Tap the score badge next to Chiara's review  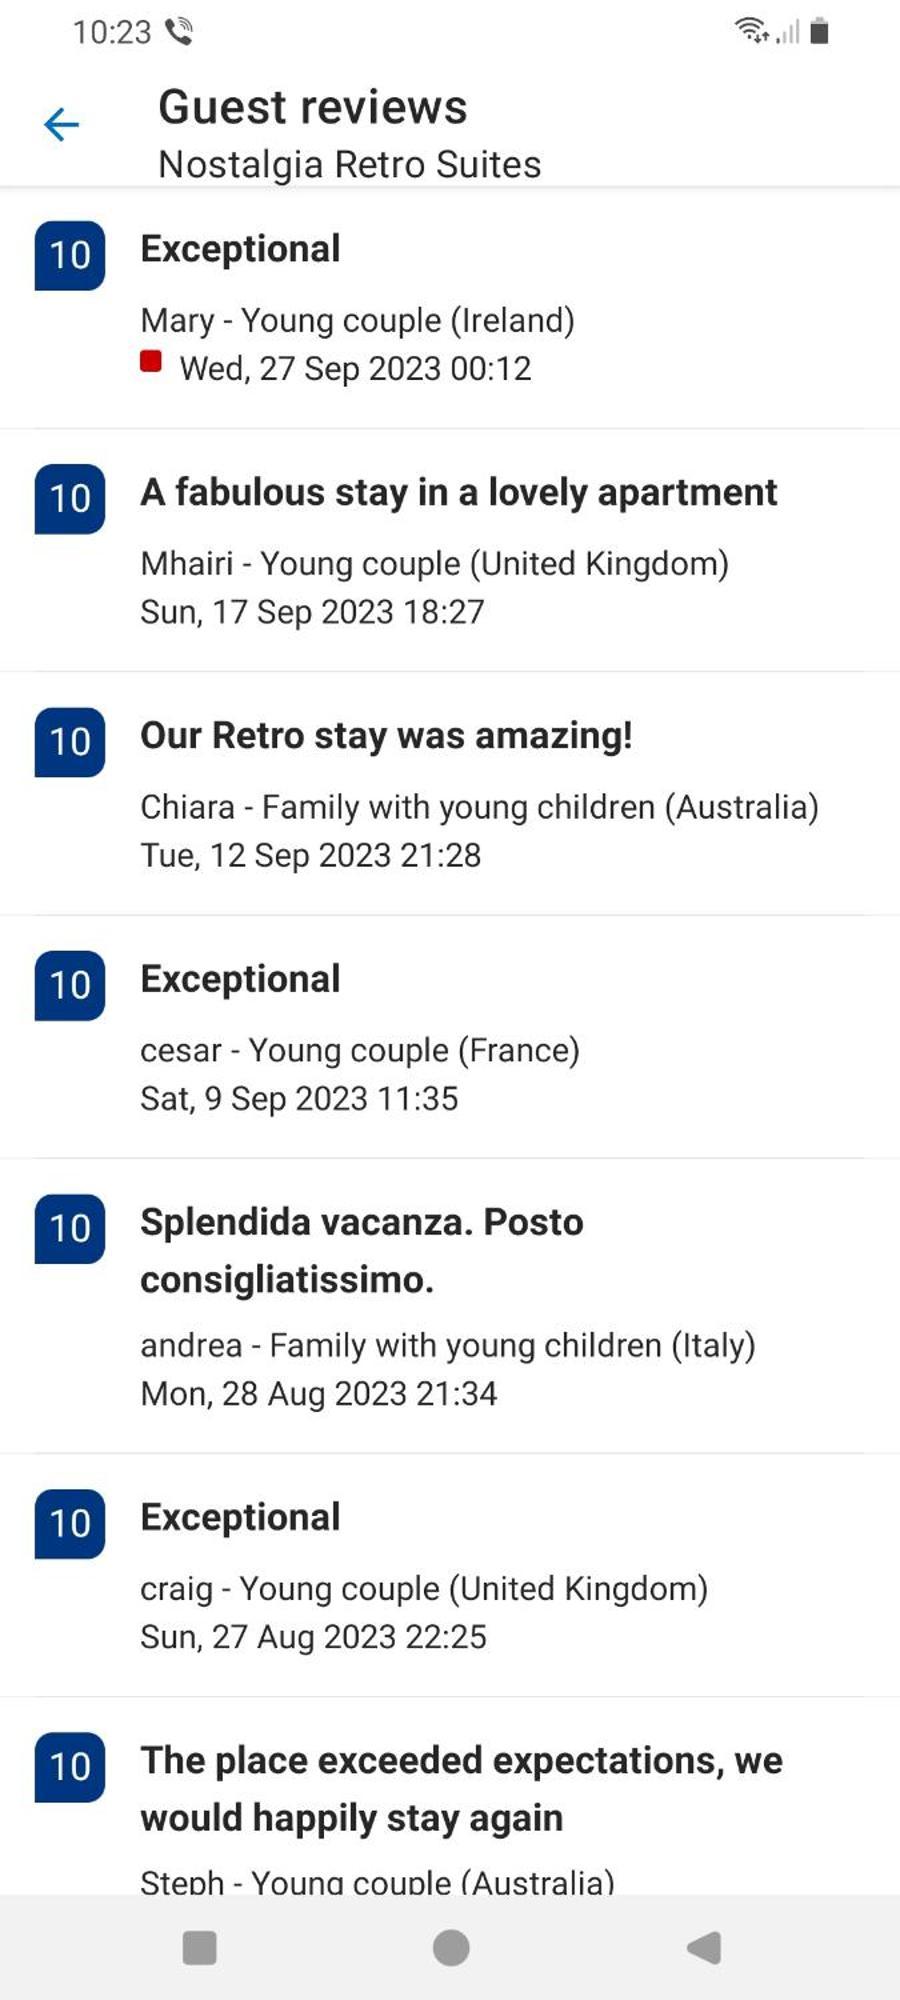(x=70, y=742)
